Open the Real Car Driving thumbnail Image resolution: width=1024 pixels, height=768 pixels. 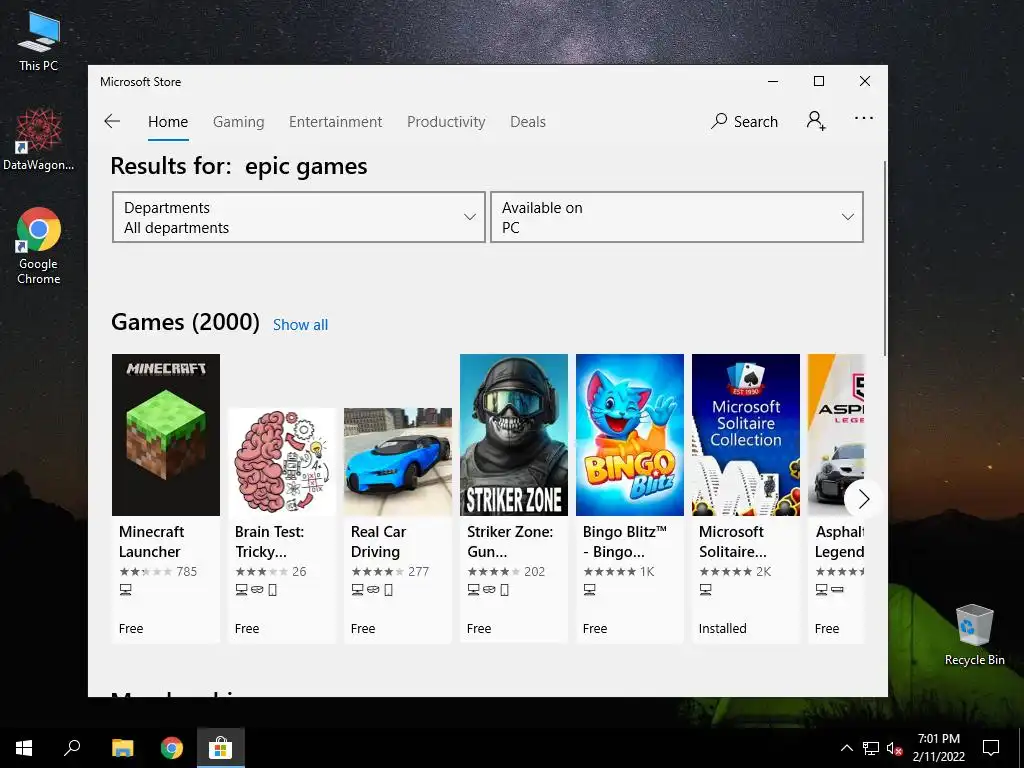(x=398, y=462)
